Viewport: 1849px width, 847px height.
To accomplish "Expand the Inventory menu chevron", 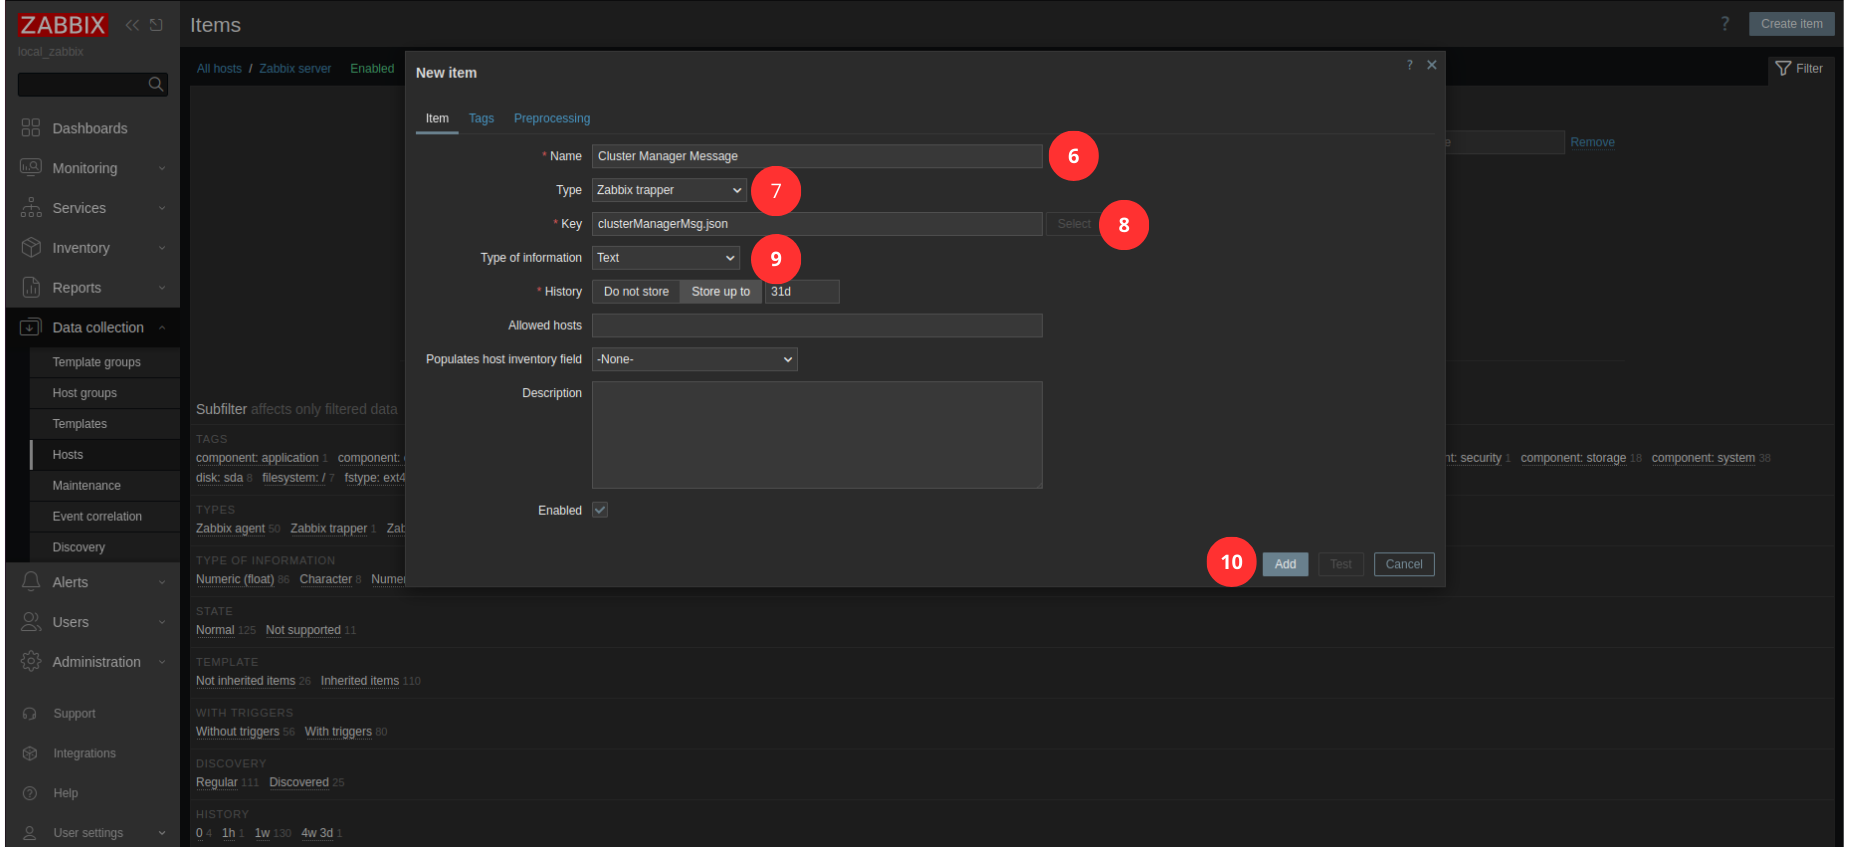I will [162, 248].
